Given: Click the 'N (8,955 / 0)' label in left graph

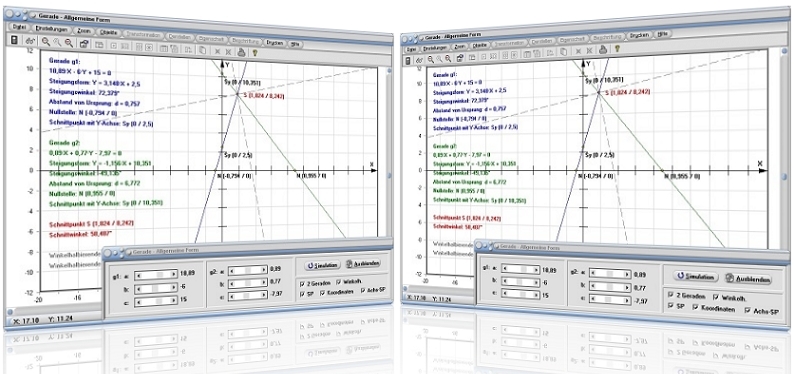Looking at the screenshot, I should [310, 175].
